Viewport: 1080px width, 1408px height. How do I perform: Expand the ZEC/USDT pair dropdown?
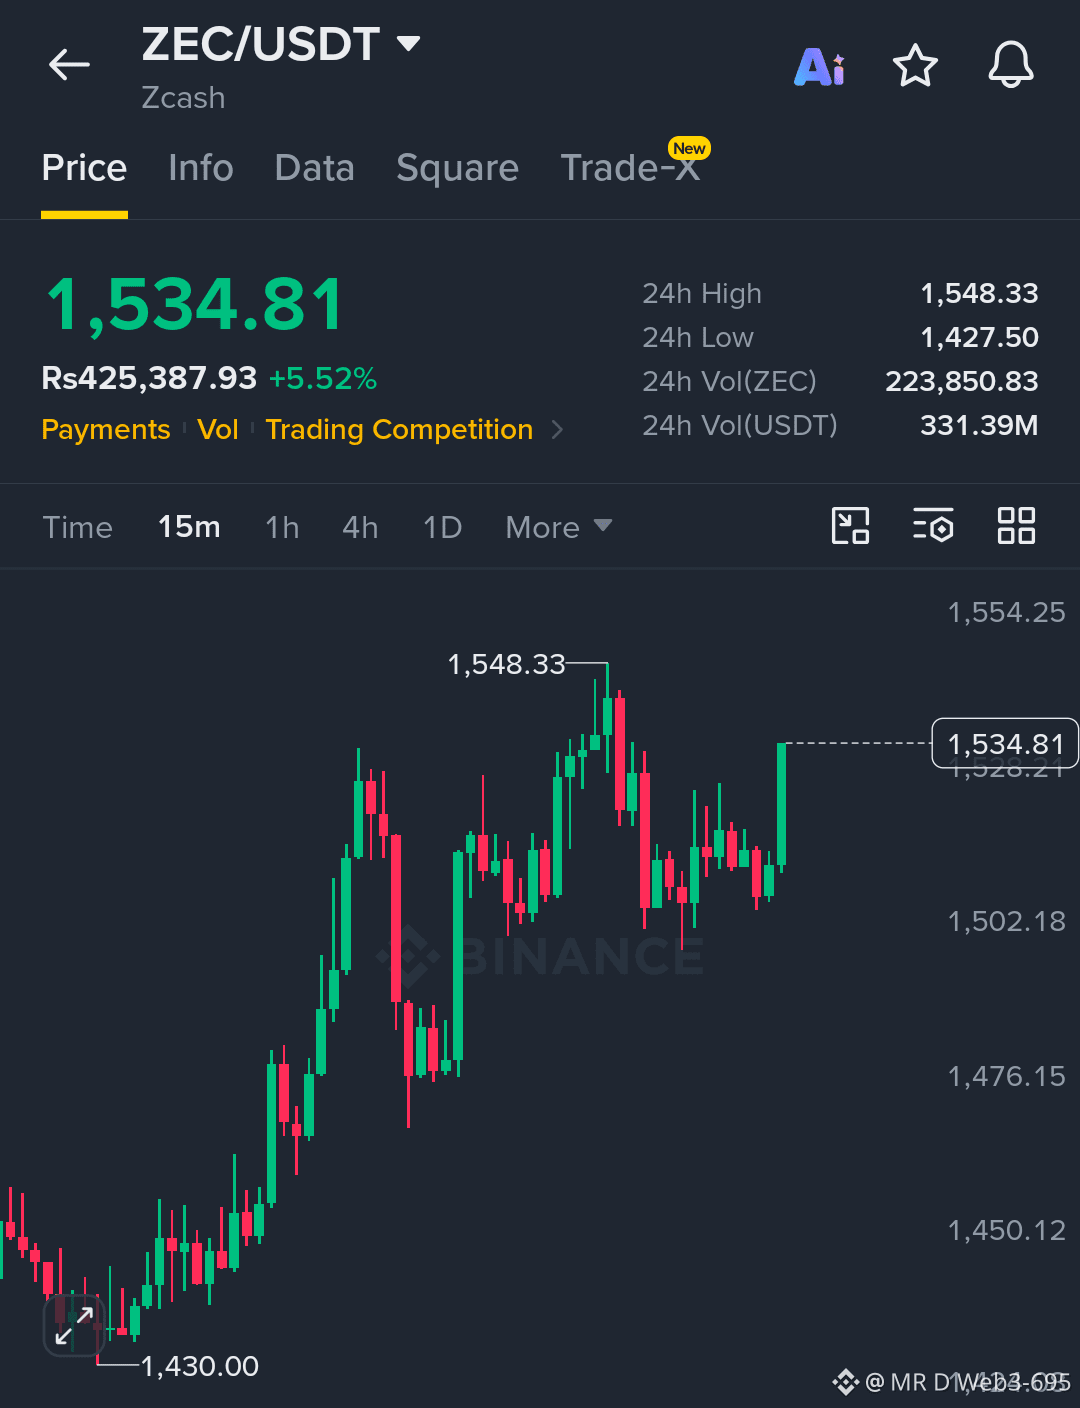408,44
